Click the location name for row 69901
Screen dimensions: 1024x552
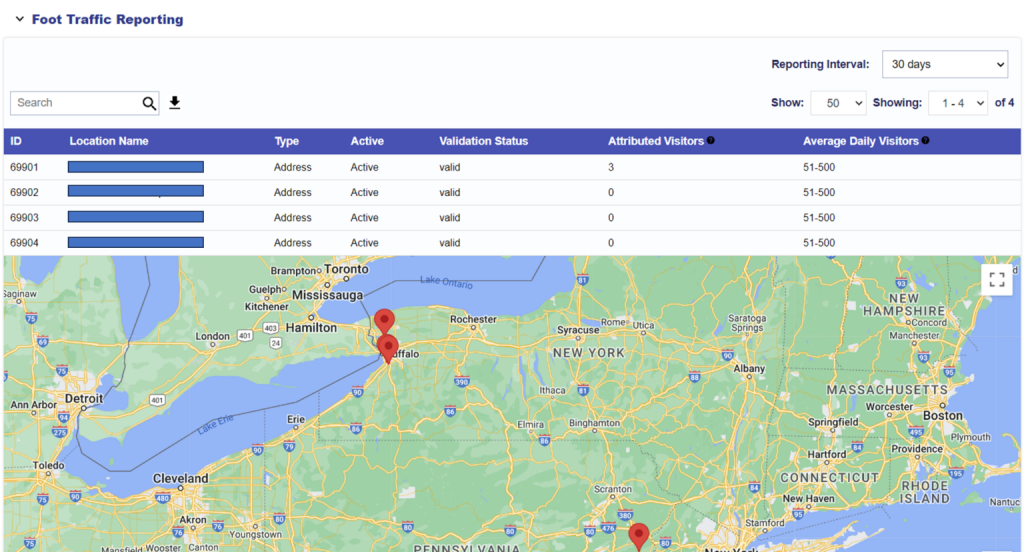136,167
